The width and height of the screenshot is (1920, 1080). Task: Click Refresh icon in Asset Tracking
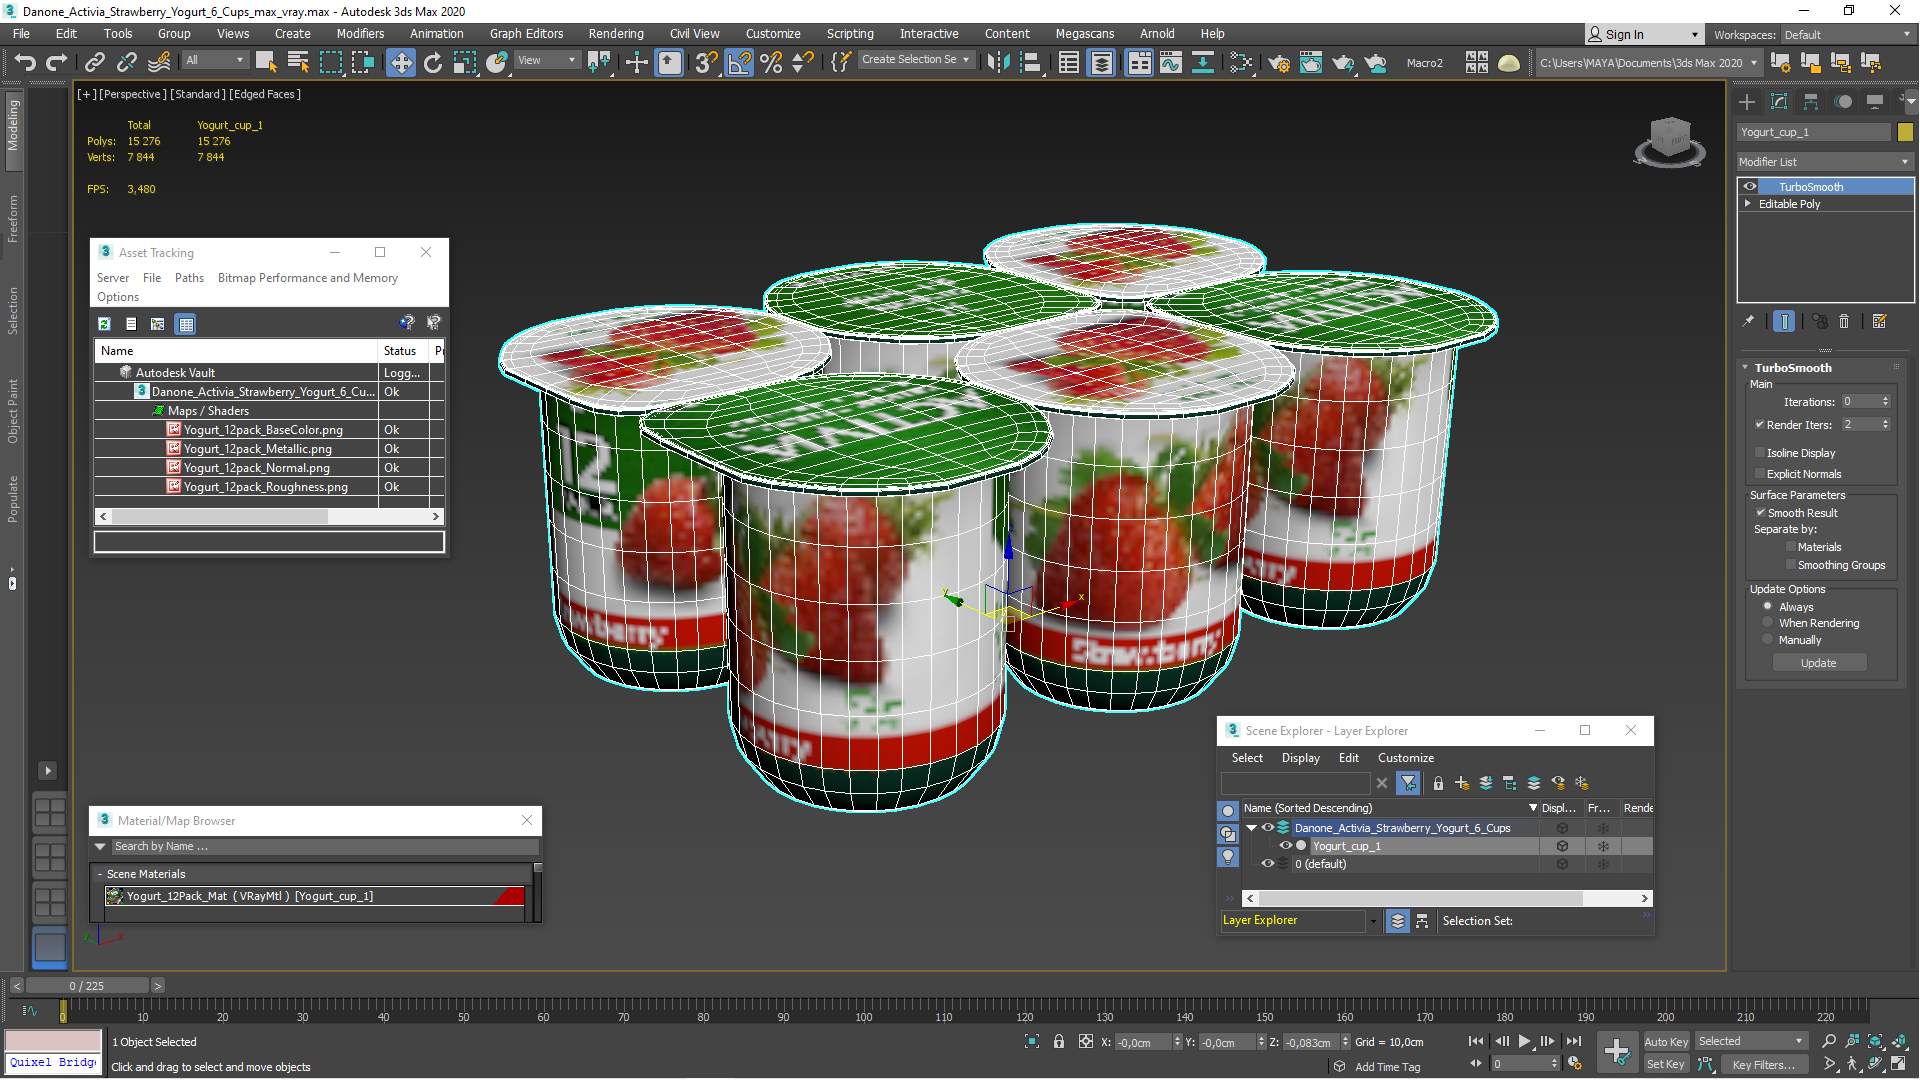coord(104,323)
